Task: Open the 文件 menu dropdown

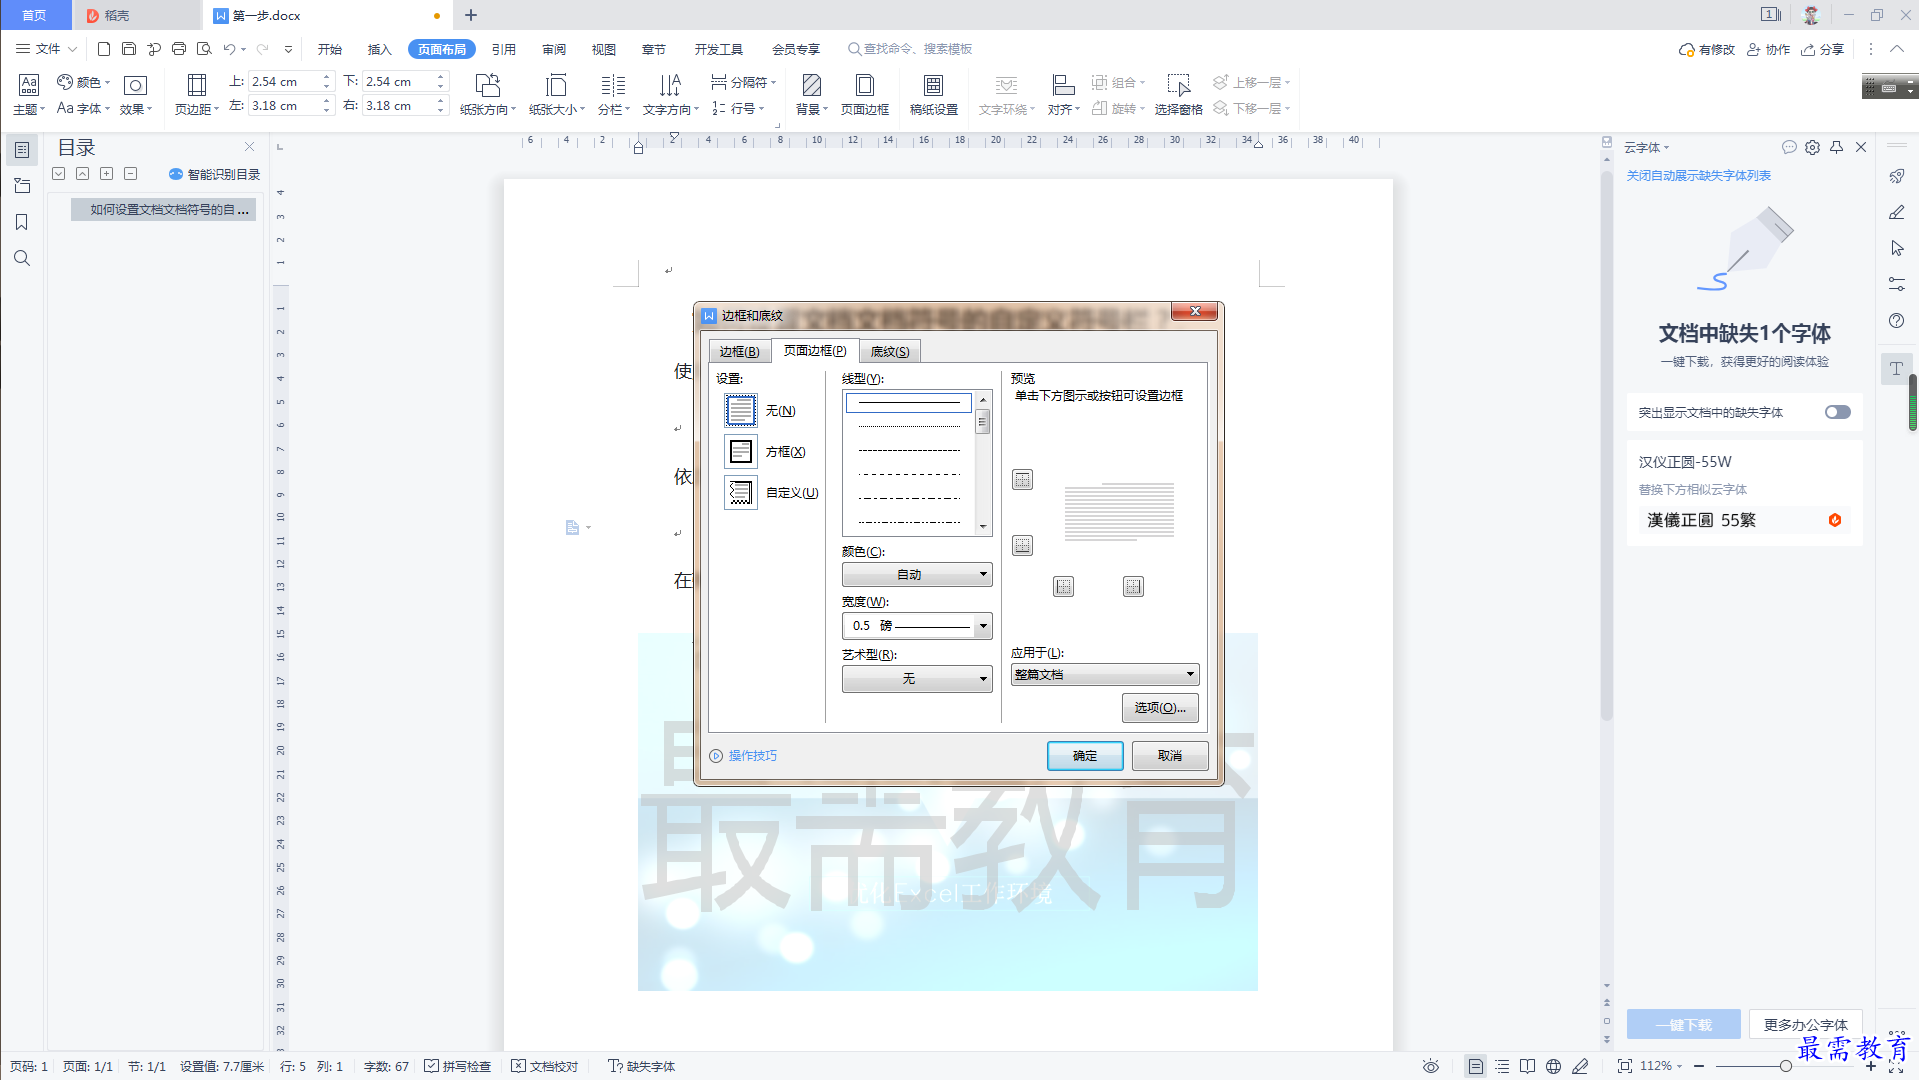Action: point(46,49)
